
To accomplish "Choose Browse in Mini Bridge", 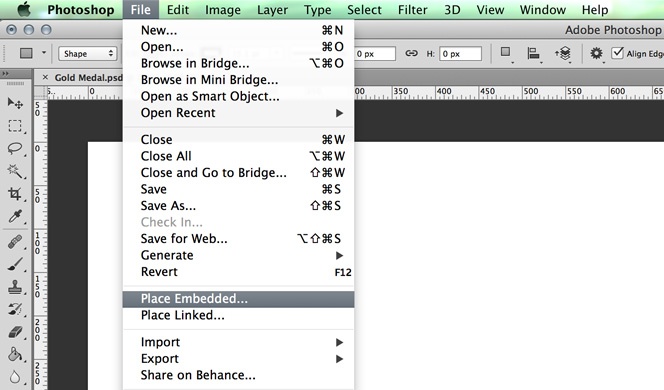I will click(238, 80).
